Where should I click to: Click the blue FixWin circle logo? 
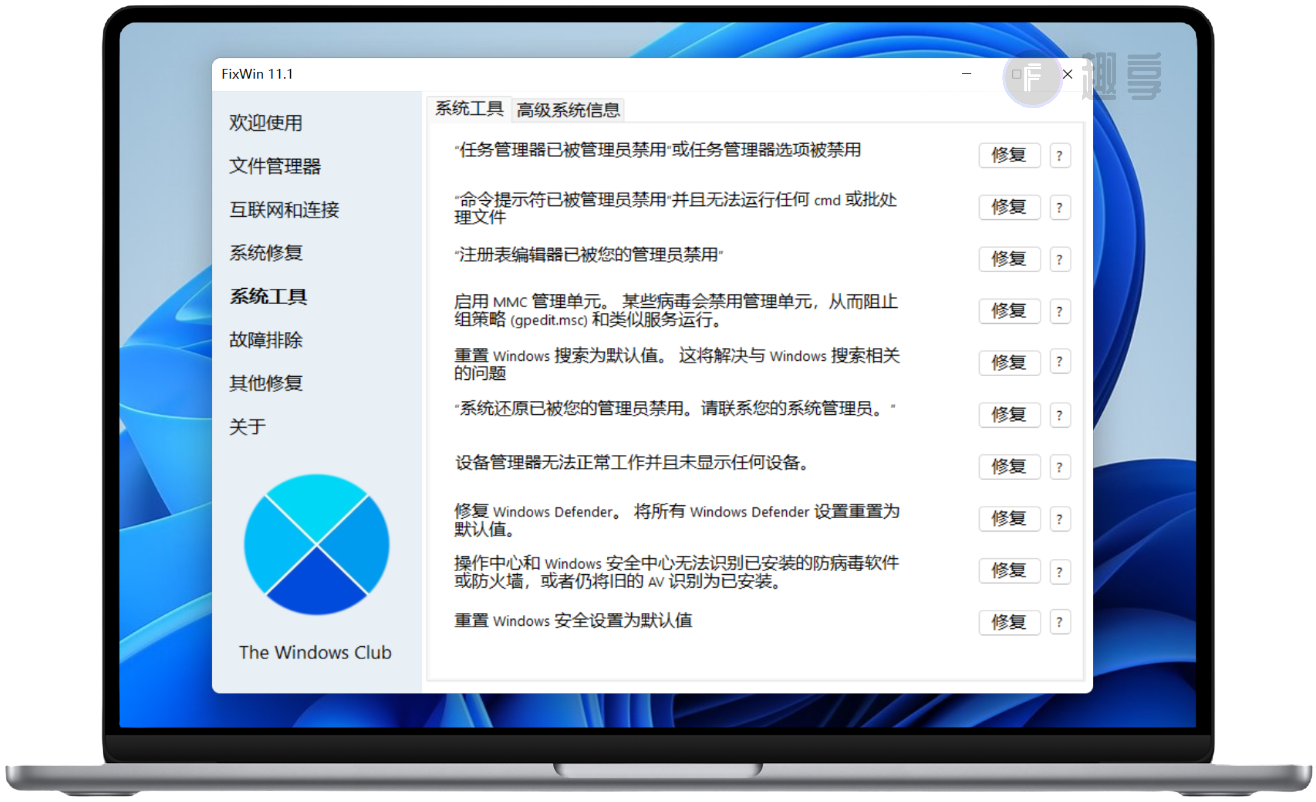coord(316,545)
